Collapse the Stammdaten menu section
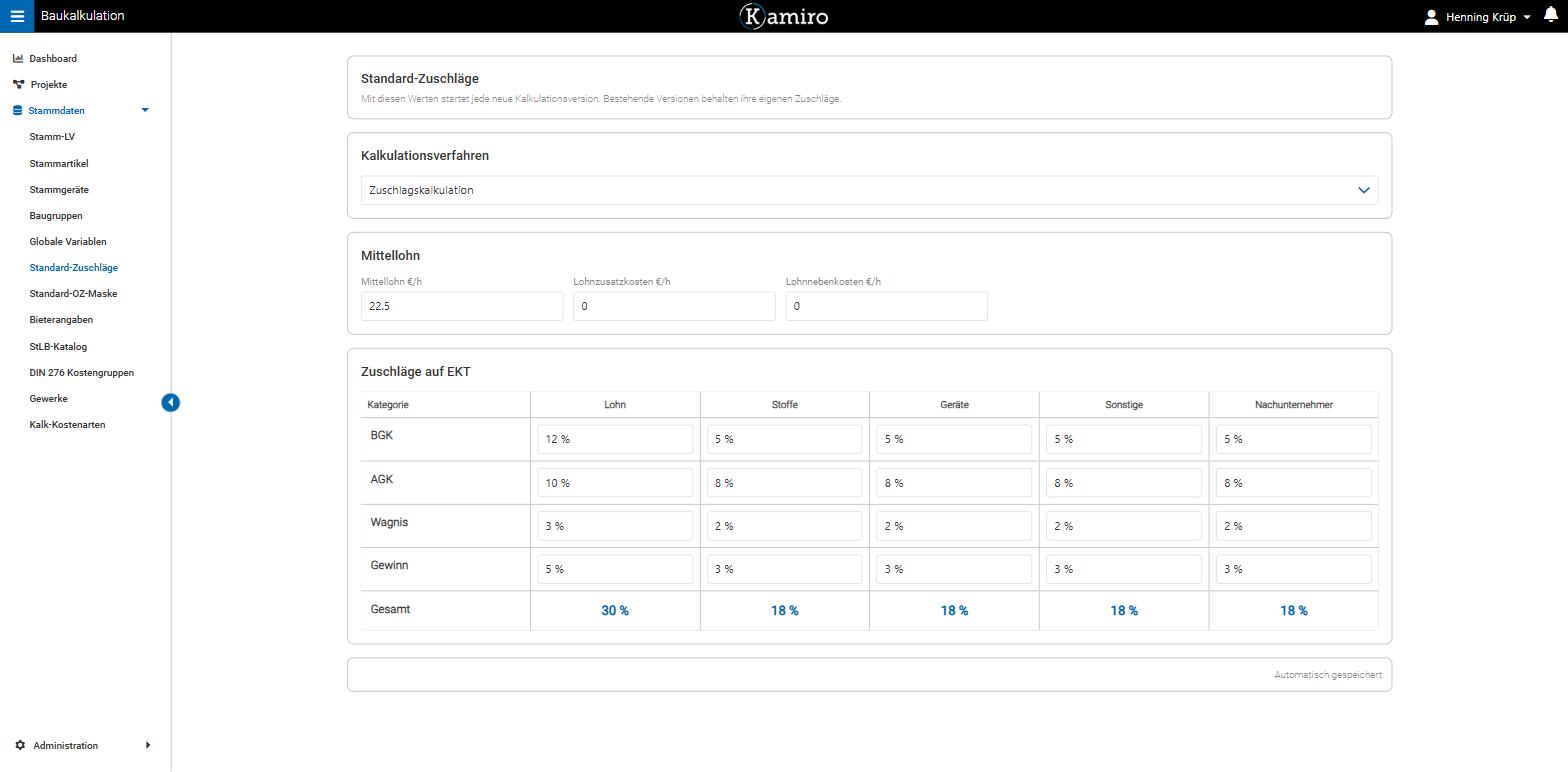The height and width of the screenshot is (772, 1568). pyautogui.click(x=145, y=110)
